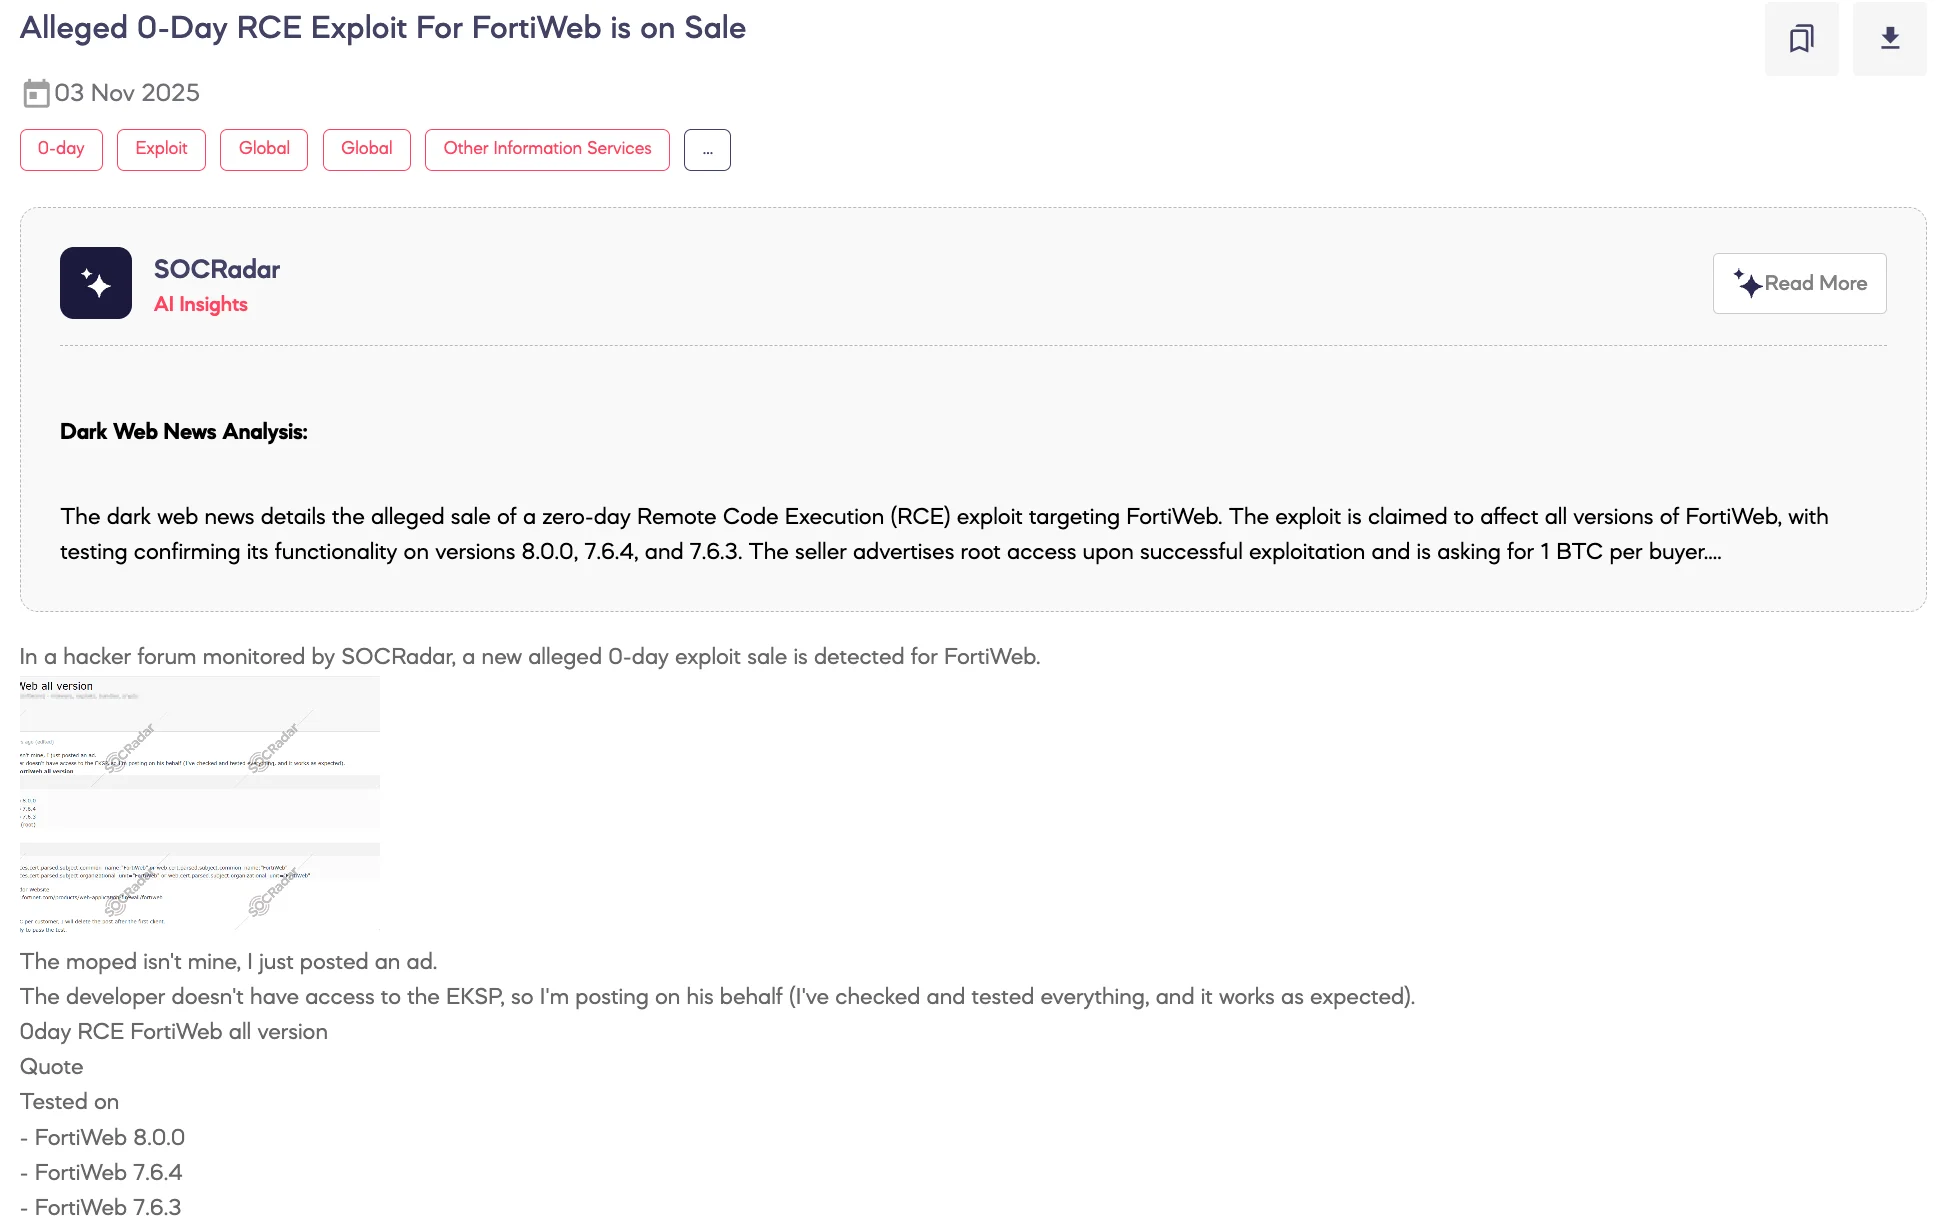This screenshot has width=1950, height=1230.
Task: Click the second Global category label
Action: pos(366,149)
